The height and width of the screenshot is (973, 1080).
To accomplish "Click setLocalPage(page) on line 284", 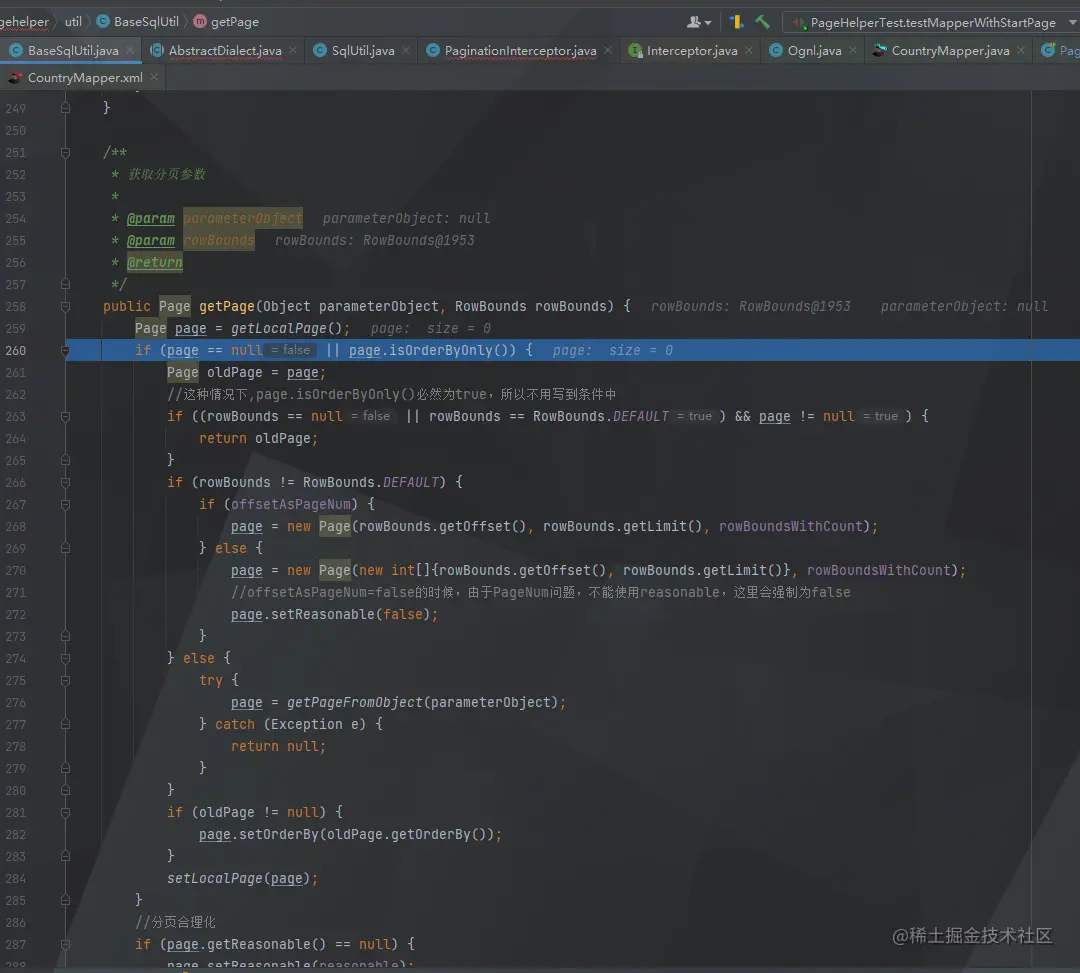I will (238, 879).
